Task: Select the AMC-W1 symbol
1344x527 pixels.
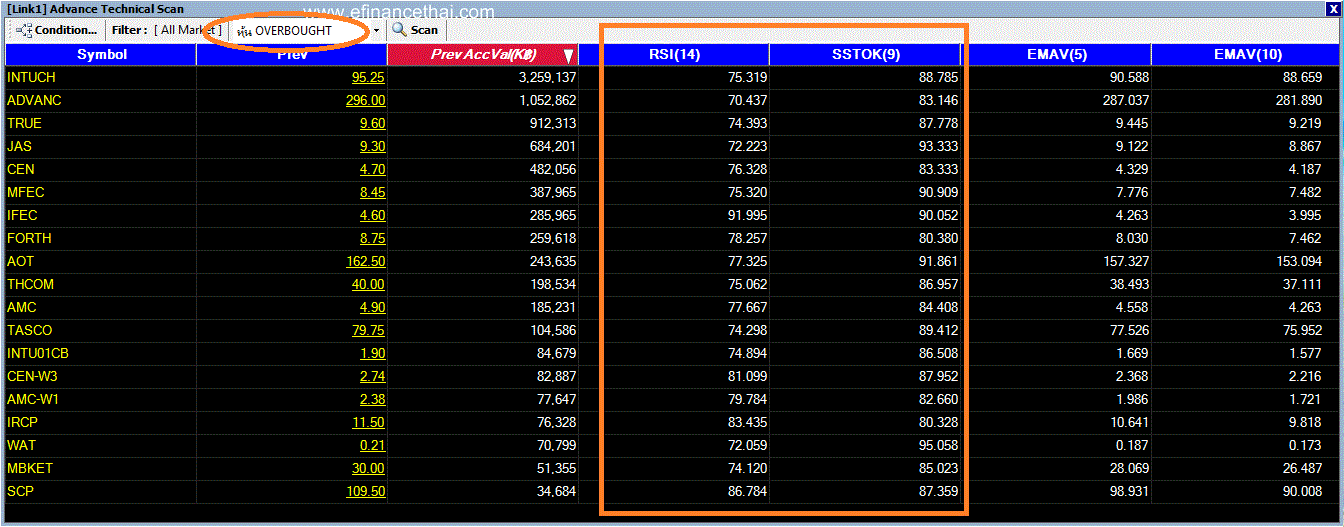Action: coord(33,399)
